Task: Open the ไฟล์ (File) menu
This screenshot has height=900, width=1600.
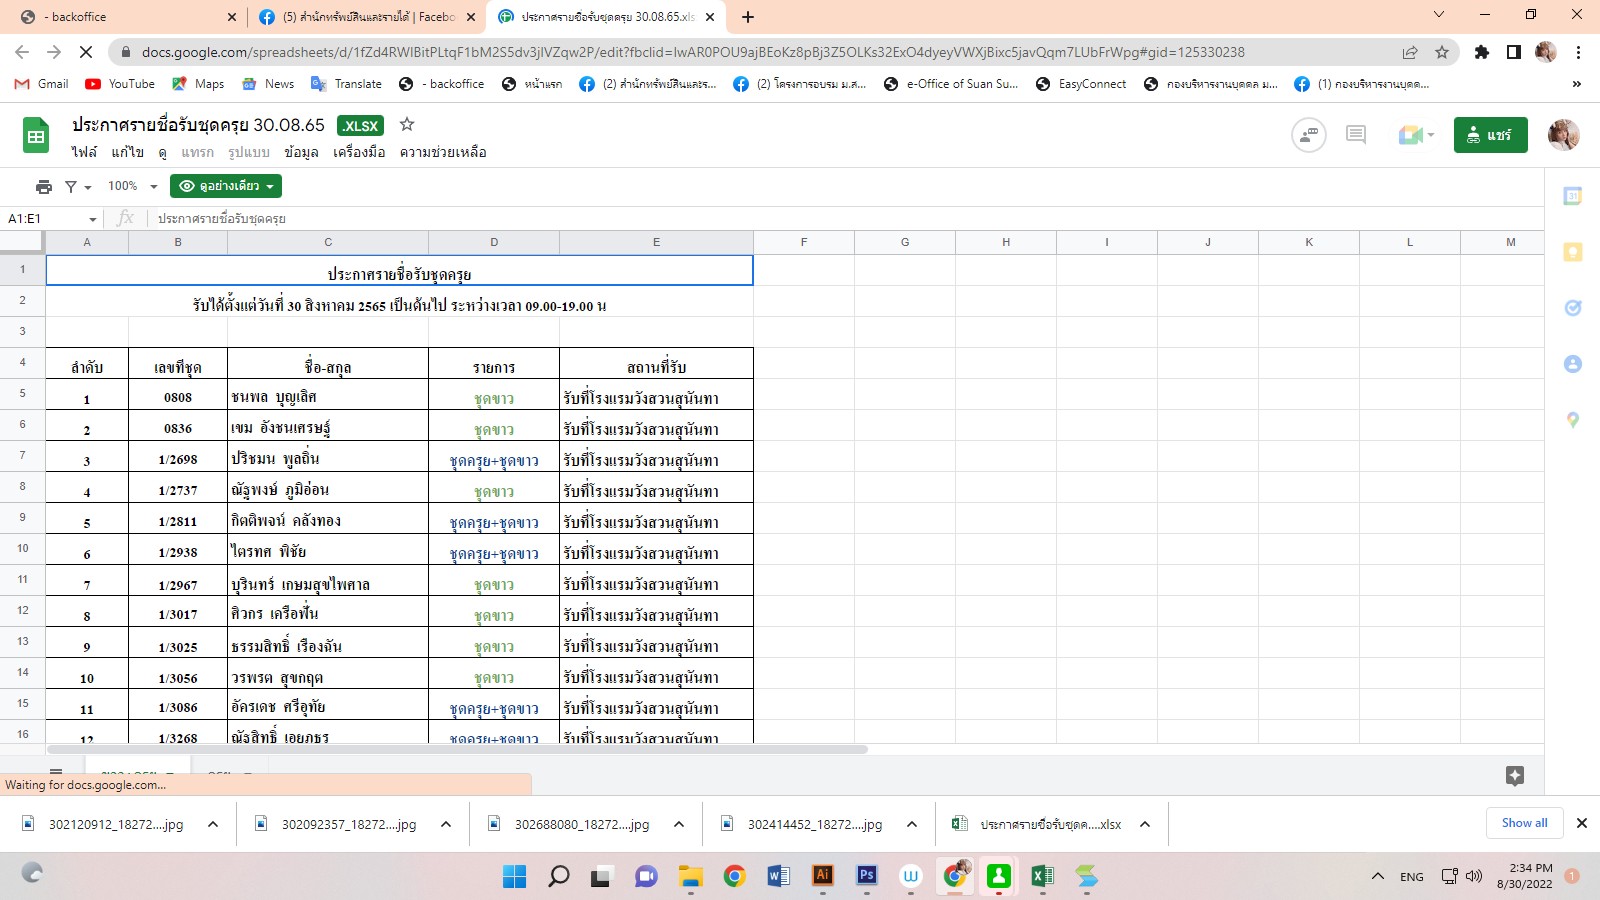Action: click(84, 152)
